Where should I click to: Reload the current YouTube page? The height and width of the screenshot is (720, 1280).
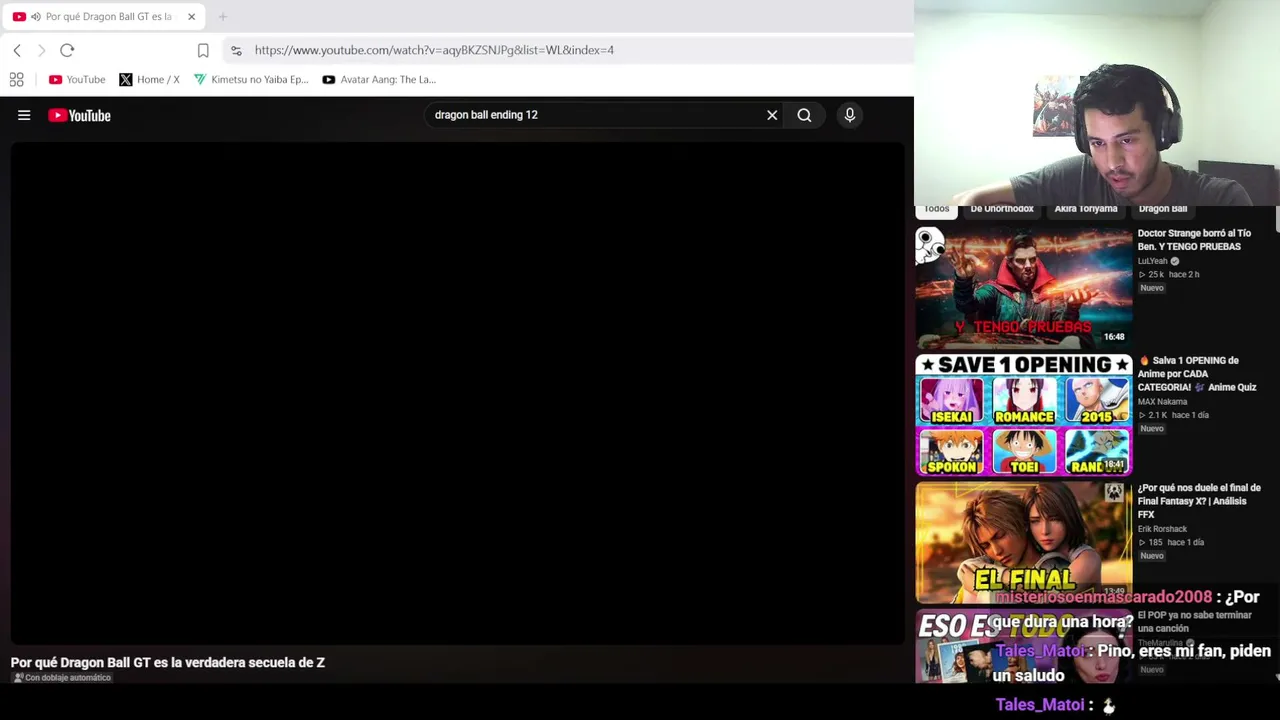(x=67, y=50)
